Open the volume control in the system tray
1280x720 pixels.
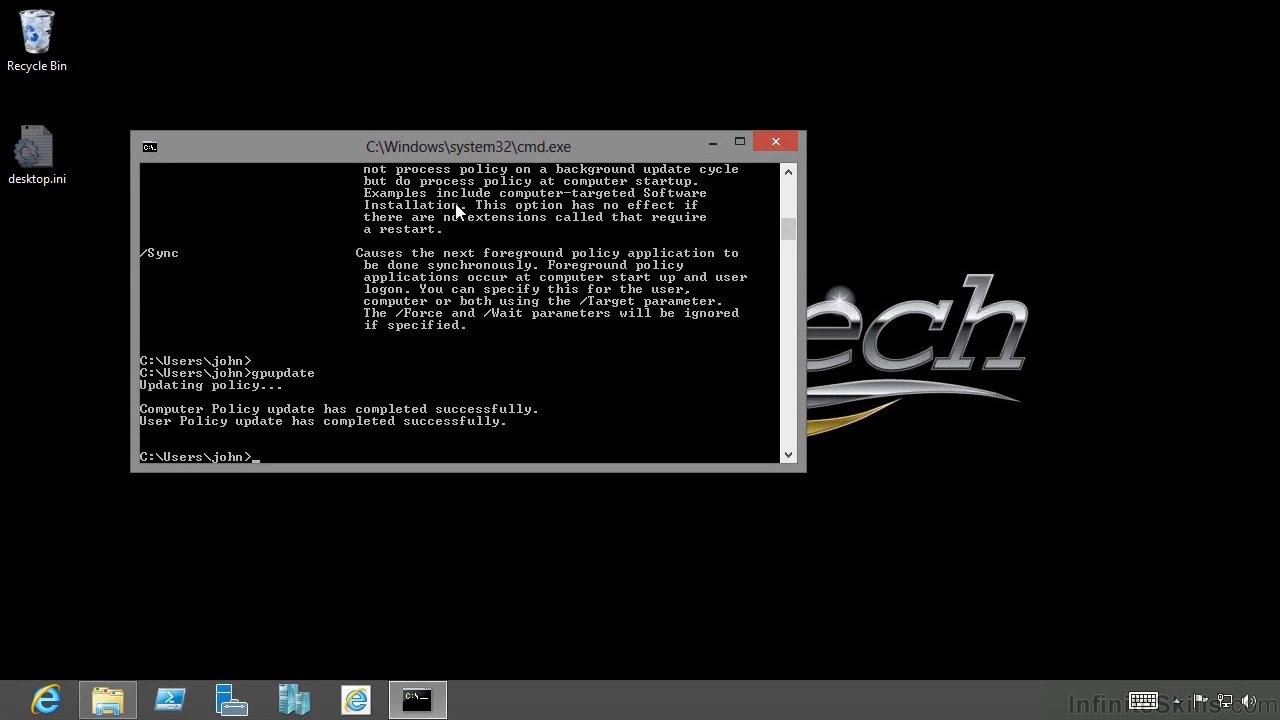coord(1249,701)
